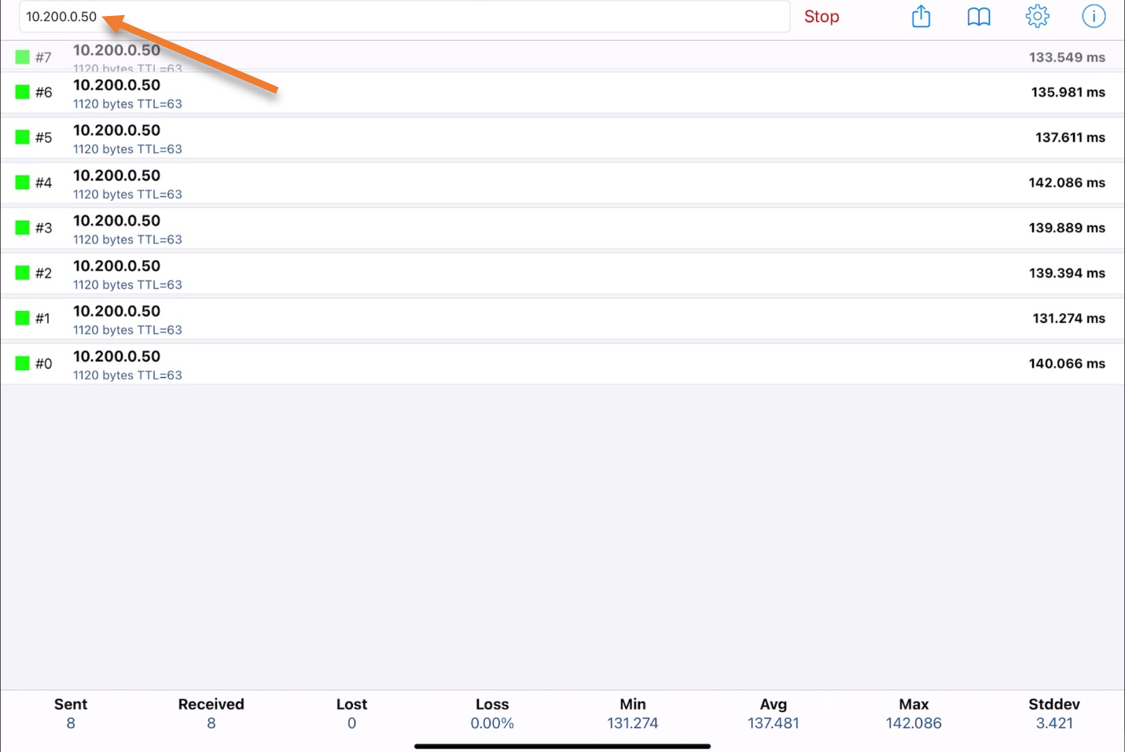Select the Avg latency statistic

[x=773, y=713]
